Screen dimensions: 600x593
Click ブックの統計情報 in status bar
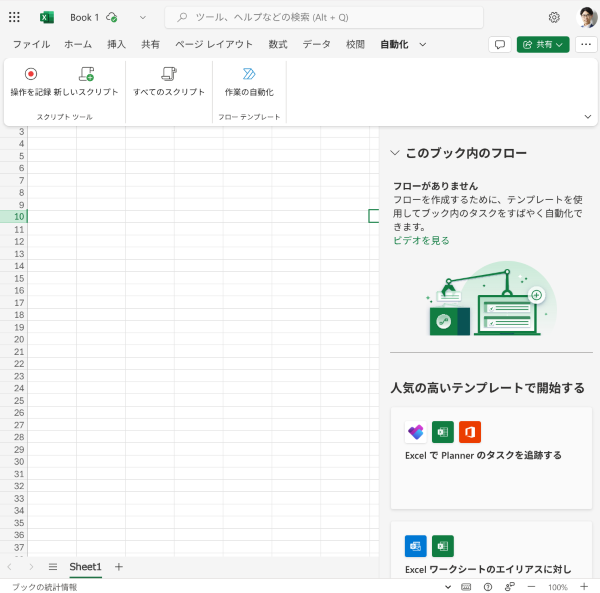pos(45,587)
